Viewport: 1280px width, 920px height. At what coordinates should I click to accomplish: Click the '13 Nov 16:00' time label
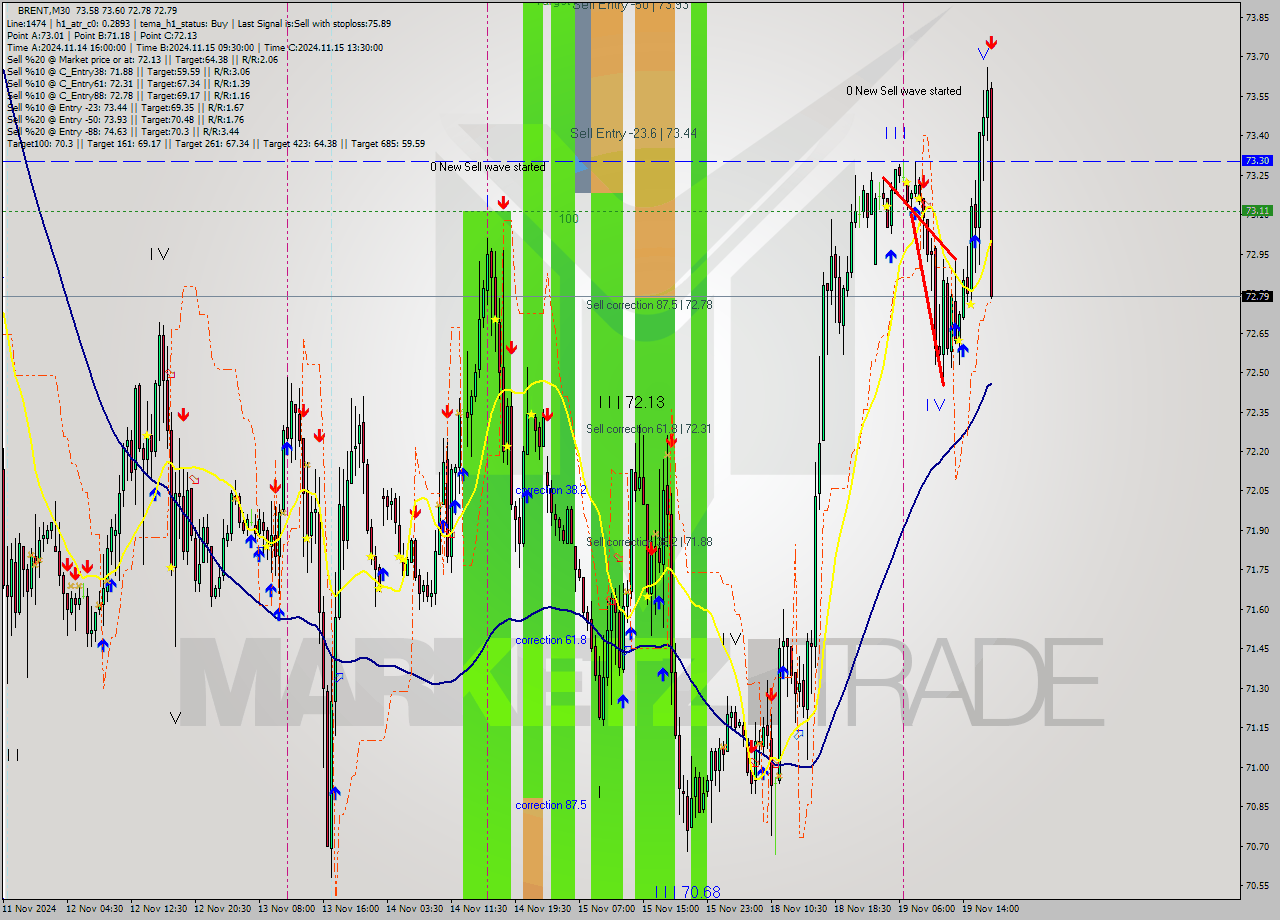(x=350, y=909)
